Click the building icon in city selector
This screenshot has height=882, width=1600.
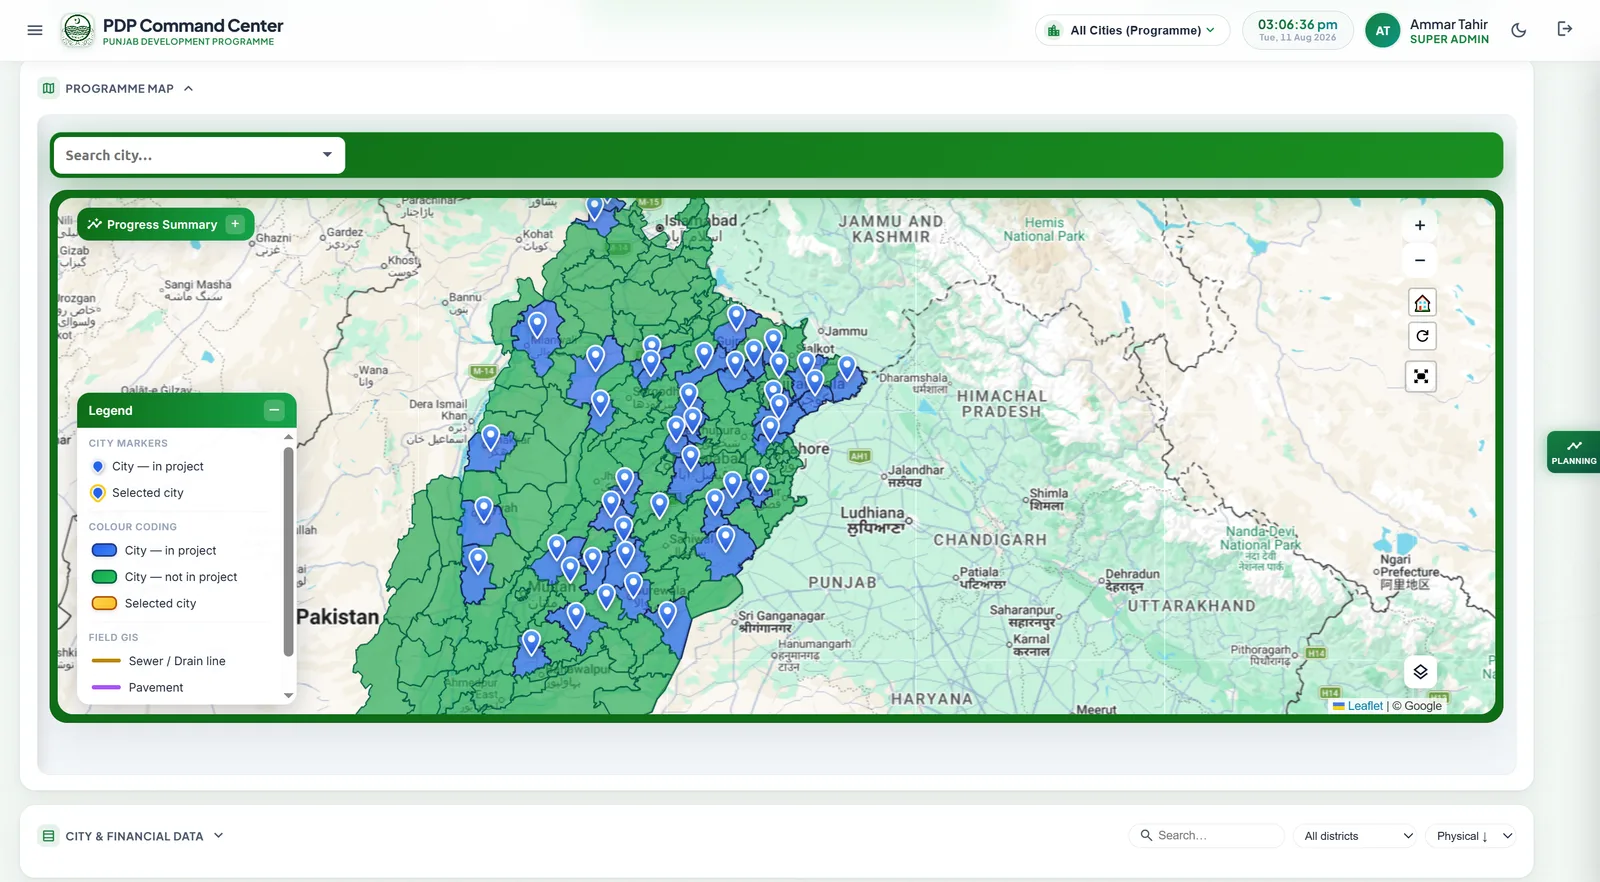tap(1053, 30)
